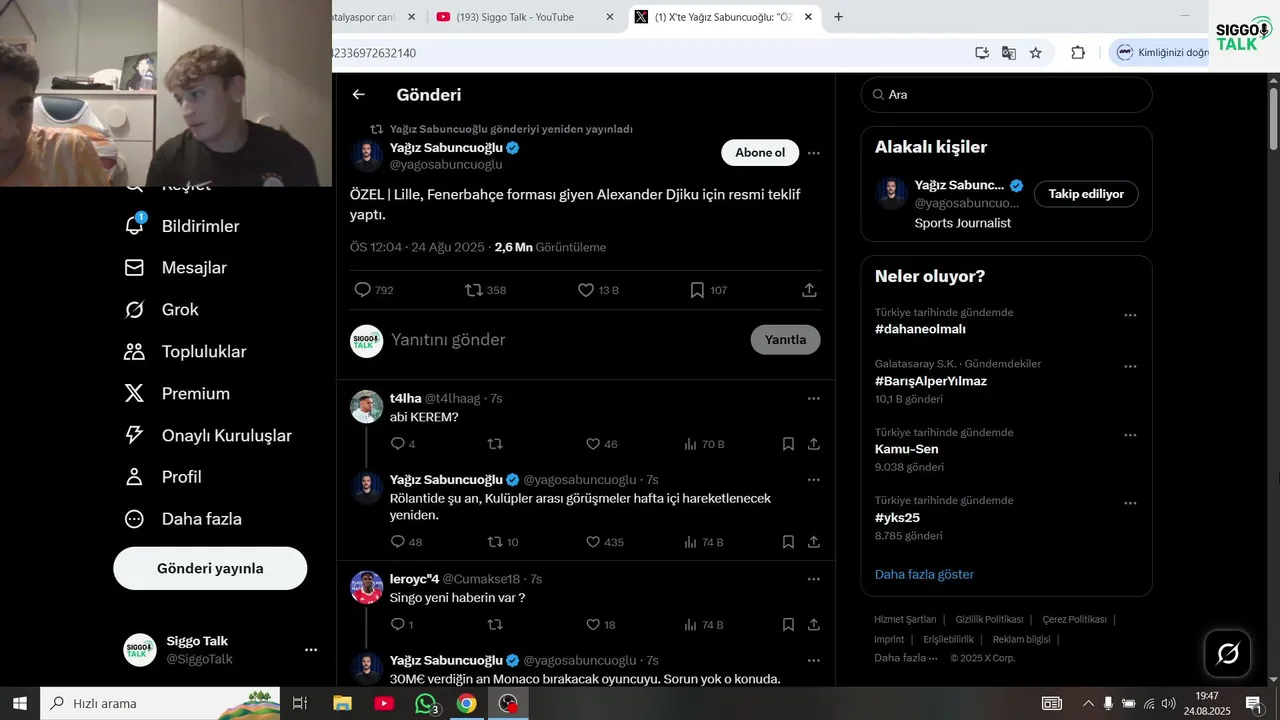Viewport: 1280px width, 720px height.
Task: Bookmark main post showing 107
Action: tap(708, 290)
